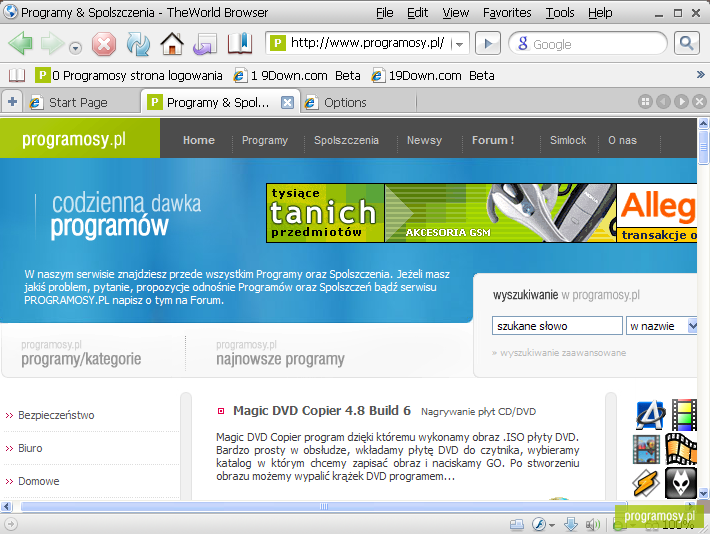This screenshot has width=710, height=534.
Task: Open the Tools menu
Action: coord(560,13)
